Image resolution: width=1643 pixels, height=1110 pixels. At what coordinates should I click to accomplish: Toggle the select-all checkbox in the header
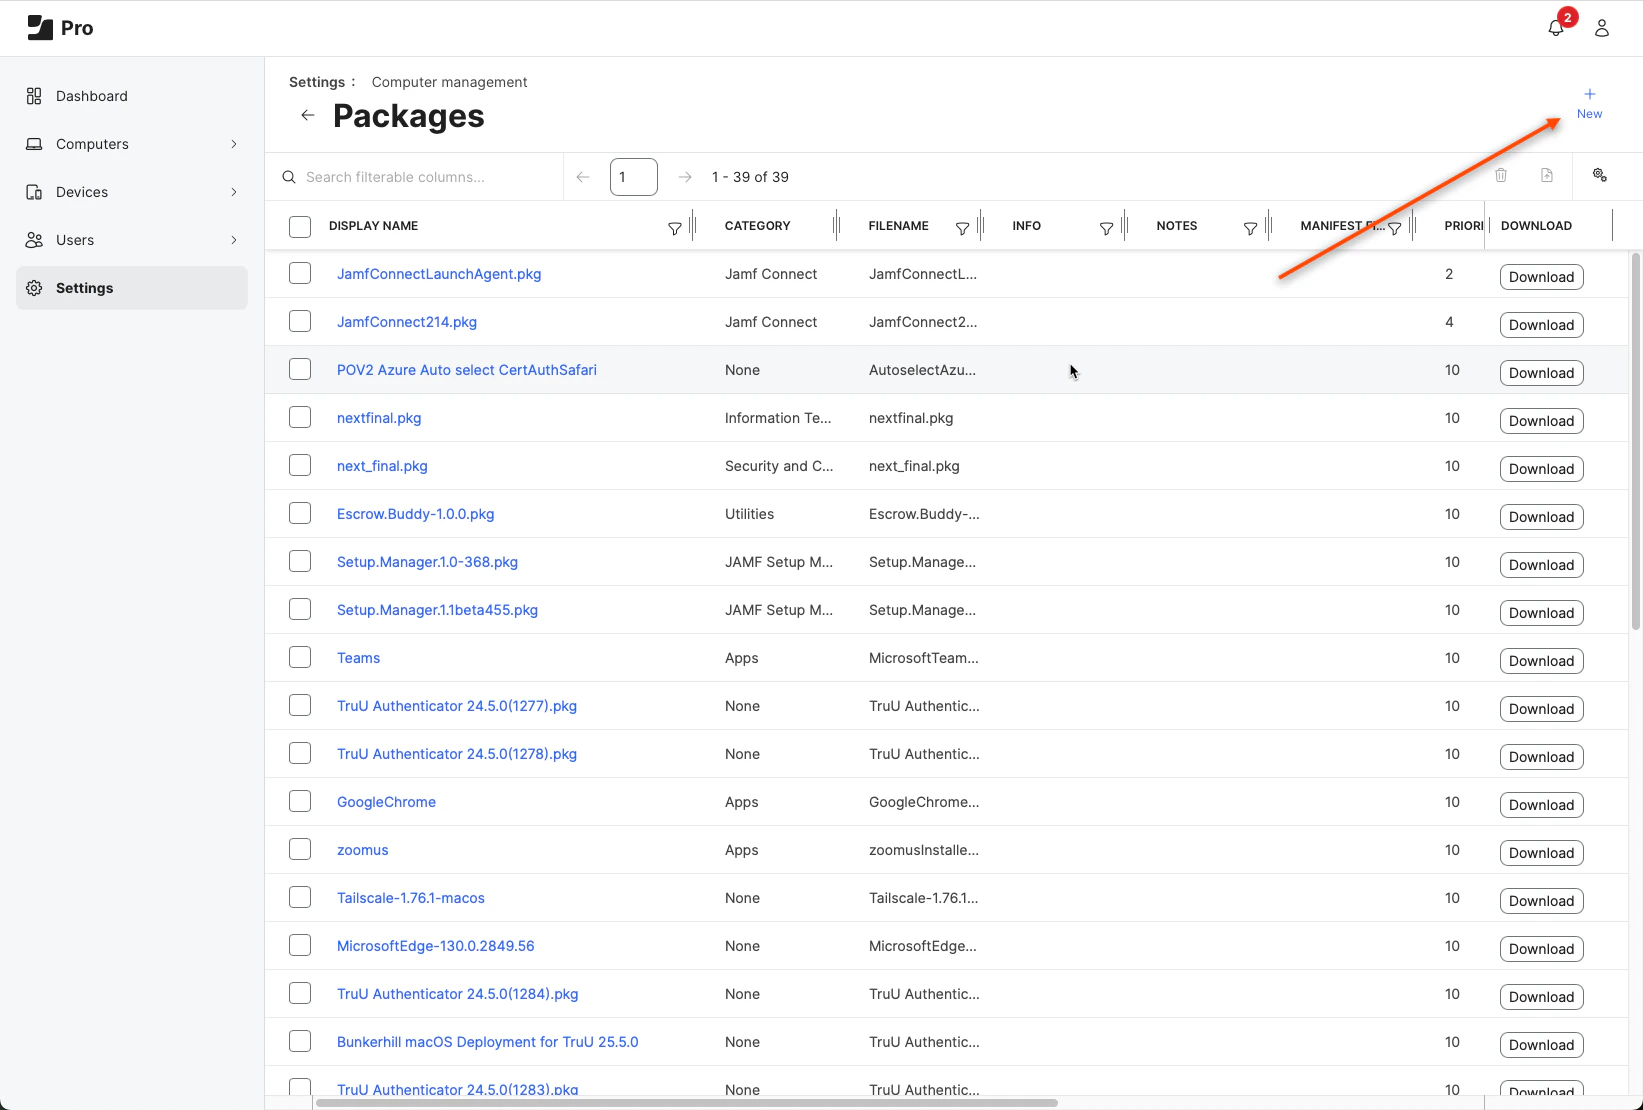click(x=300, y=227)
